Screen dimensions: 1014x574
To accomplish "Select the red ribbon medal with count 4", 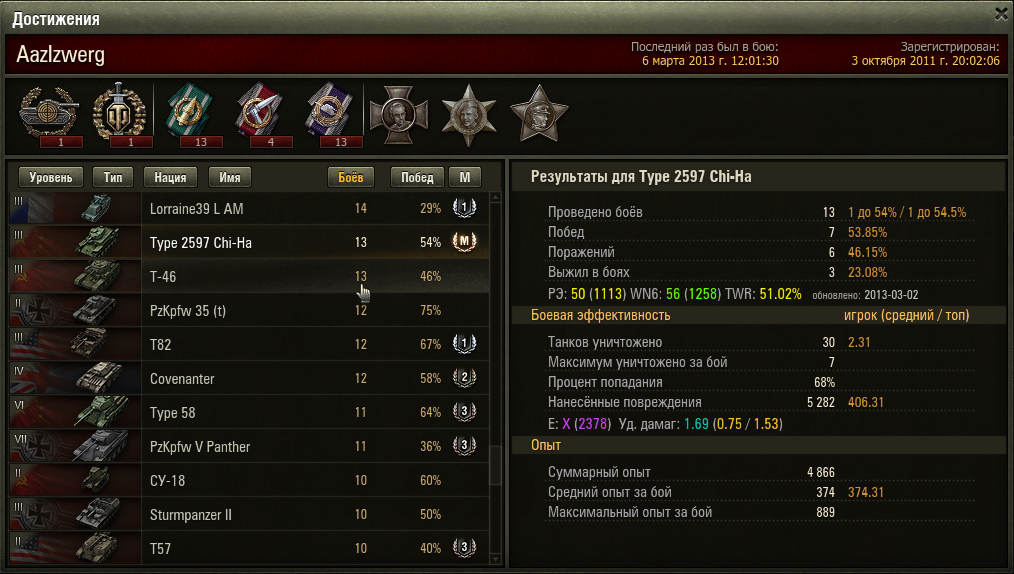I will (x=261, y=114).
